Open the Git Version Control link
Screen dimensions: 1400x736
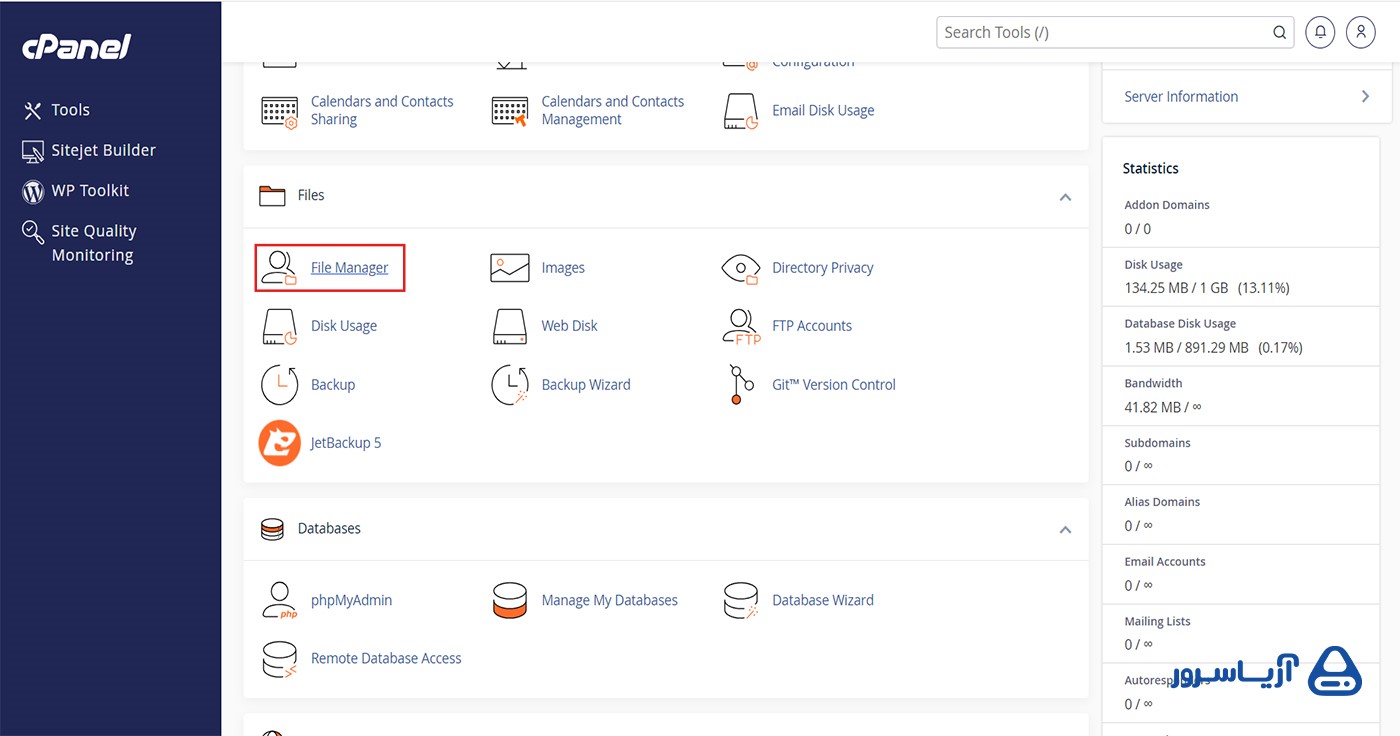click(x=834, y=385)
